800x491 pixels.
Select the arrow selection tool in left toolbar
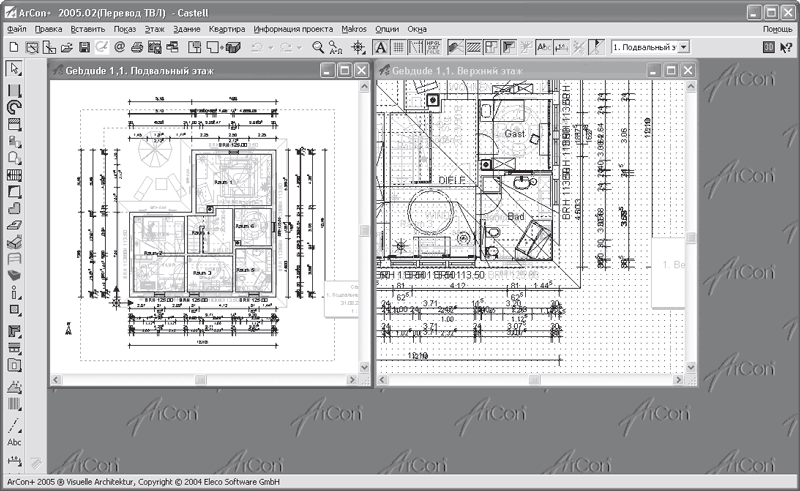[14, 69]
